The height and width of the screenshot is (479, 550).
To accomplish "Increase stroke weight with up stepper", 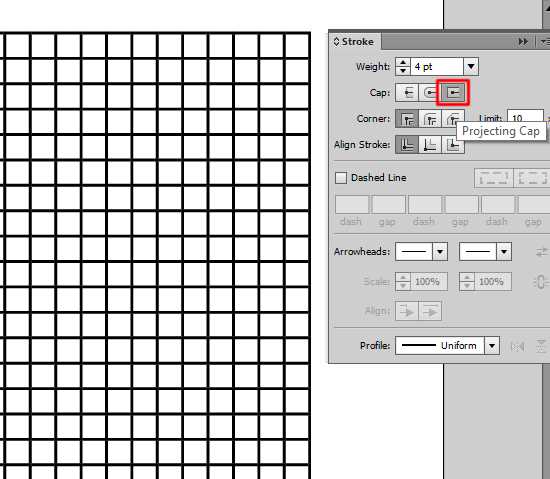I will point(403,62).
